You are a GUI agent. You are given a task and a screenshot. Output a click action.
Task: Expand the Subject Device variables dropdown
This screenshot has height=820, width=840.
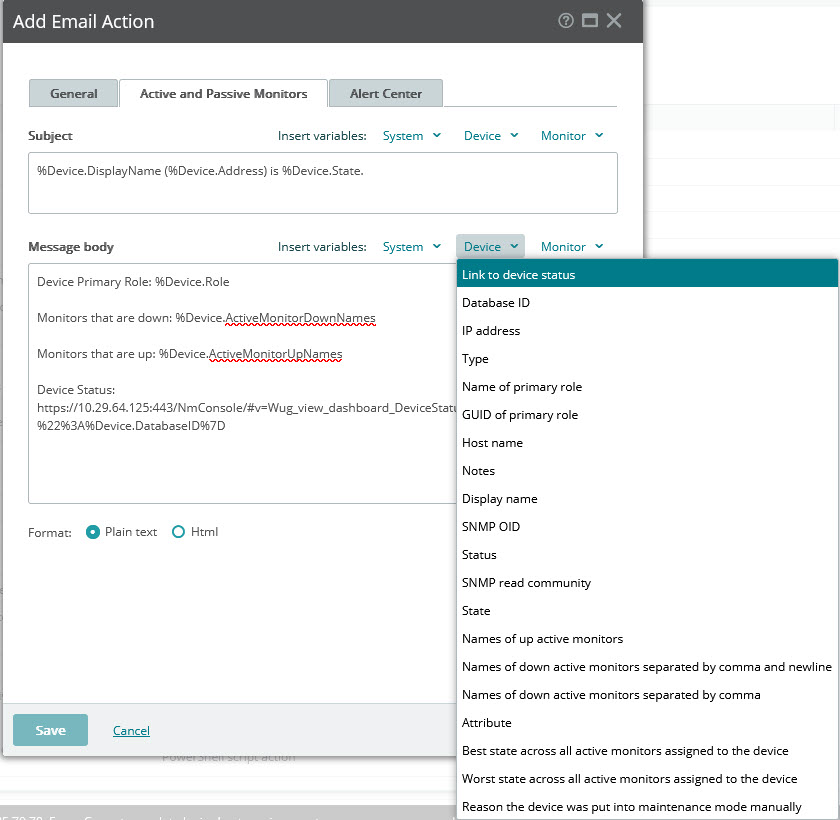[491, 136]
